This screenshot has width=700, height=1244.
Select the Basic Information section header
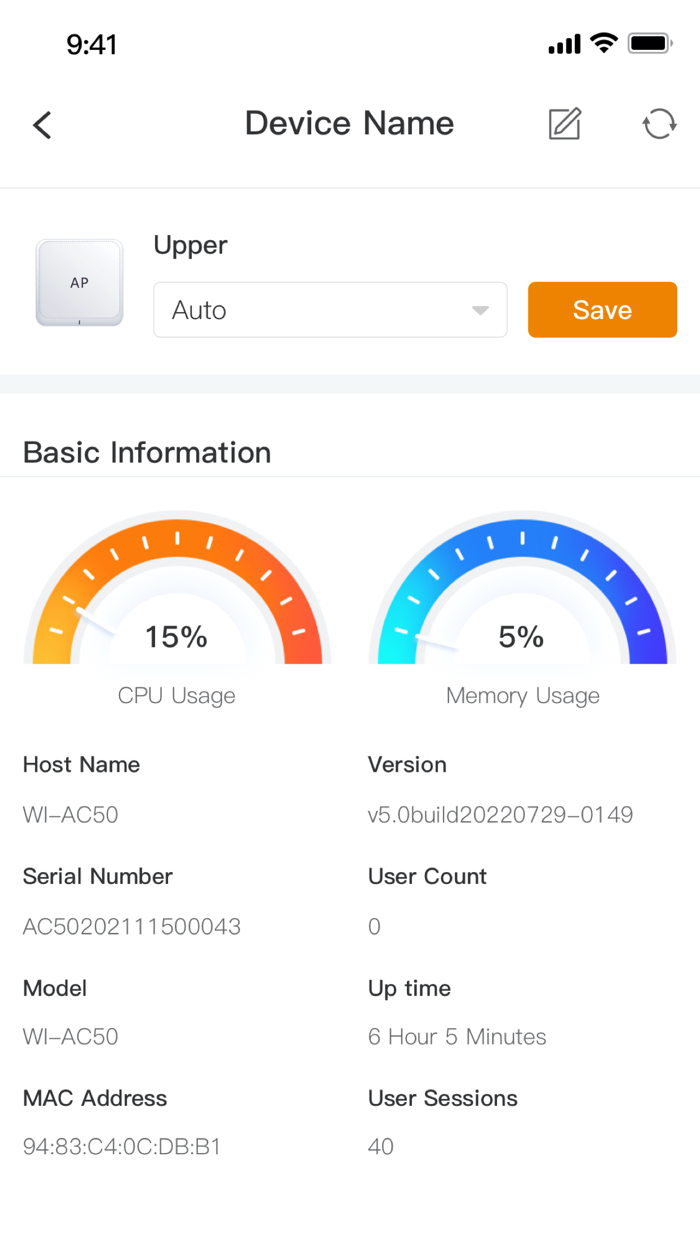tap(146, 452)
